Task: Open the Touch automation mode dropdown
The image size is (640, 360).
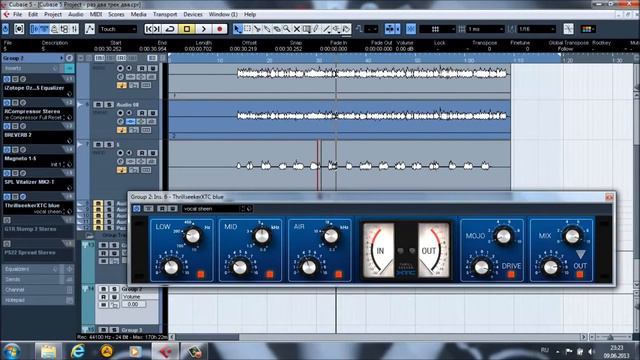Action: pyautogui.click(x=118, y=29)
